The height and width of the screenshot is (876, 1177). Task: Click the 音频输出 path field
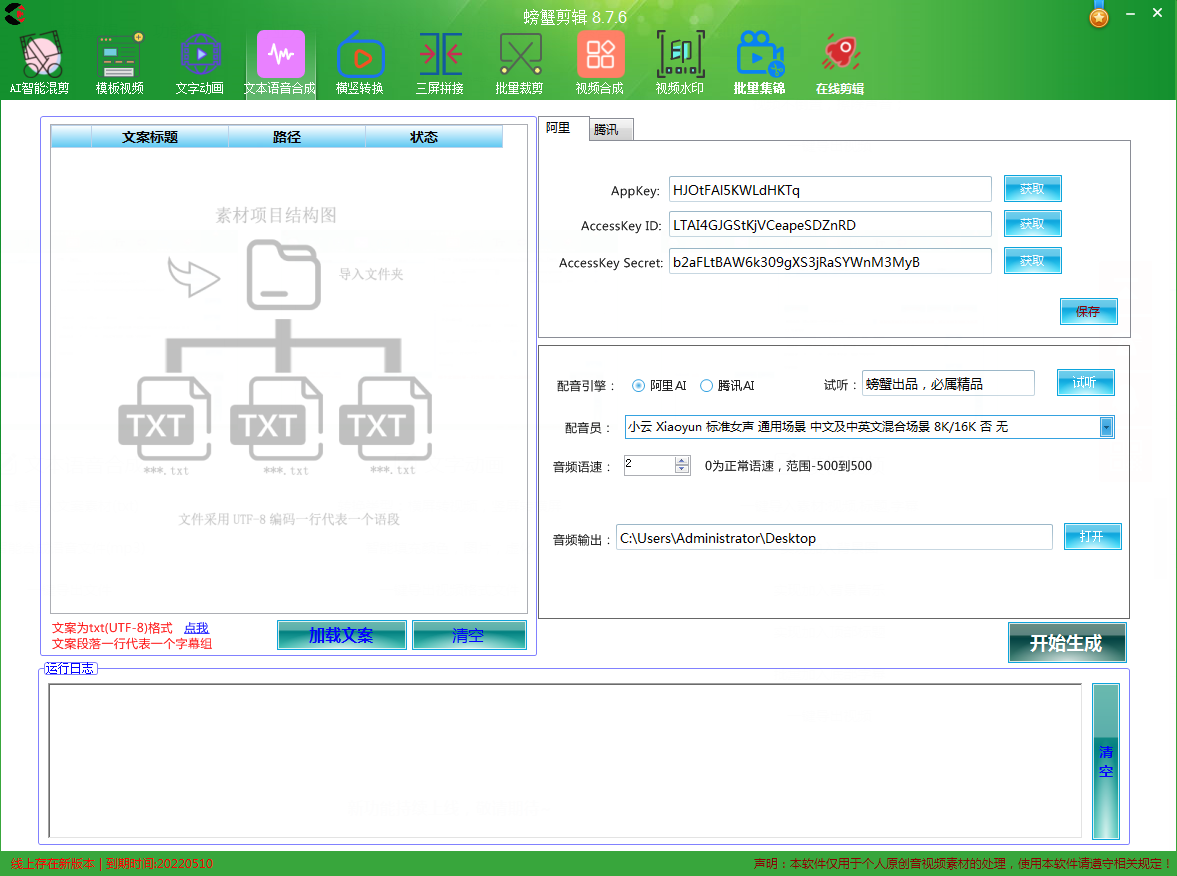834,538
